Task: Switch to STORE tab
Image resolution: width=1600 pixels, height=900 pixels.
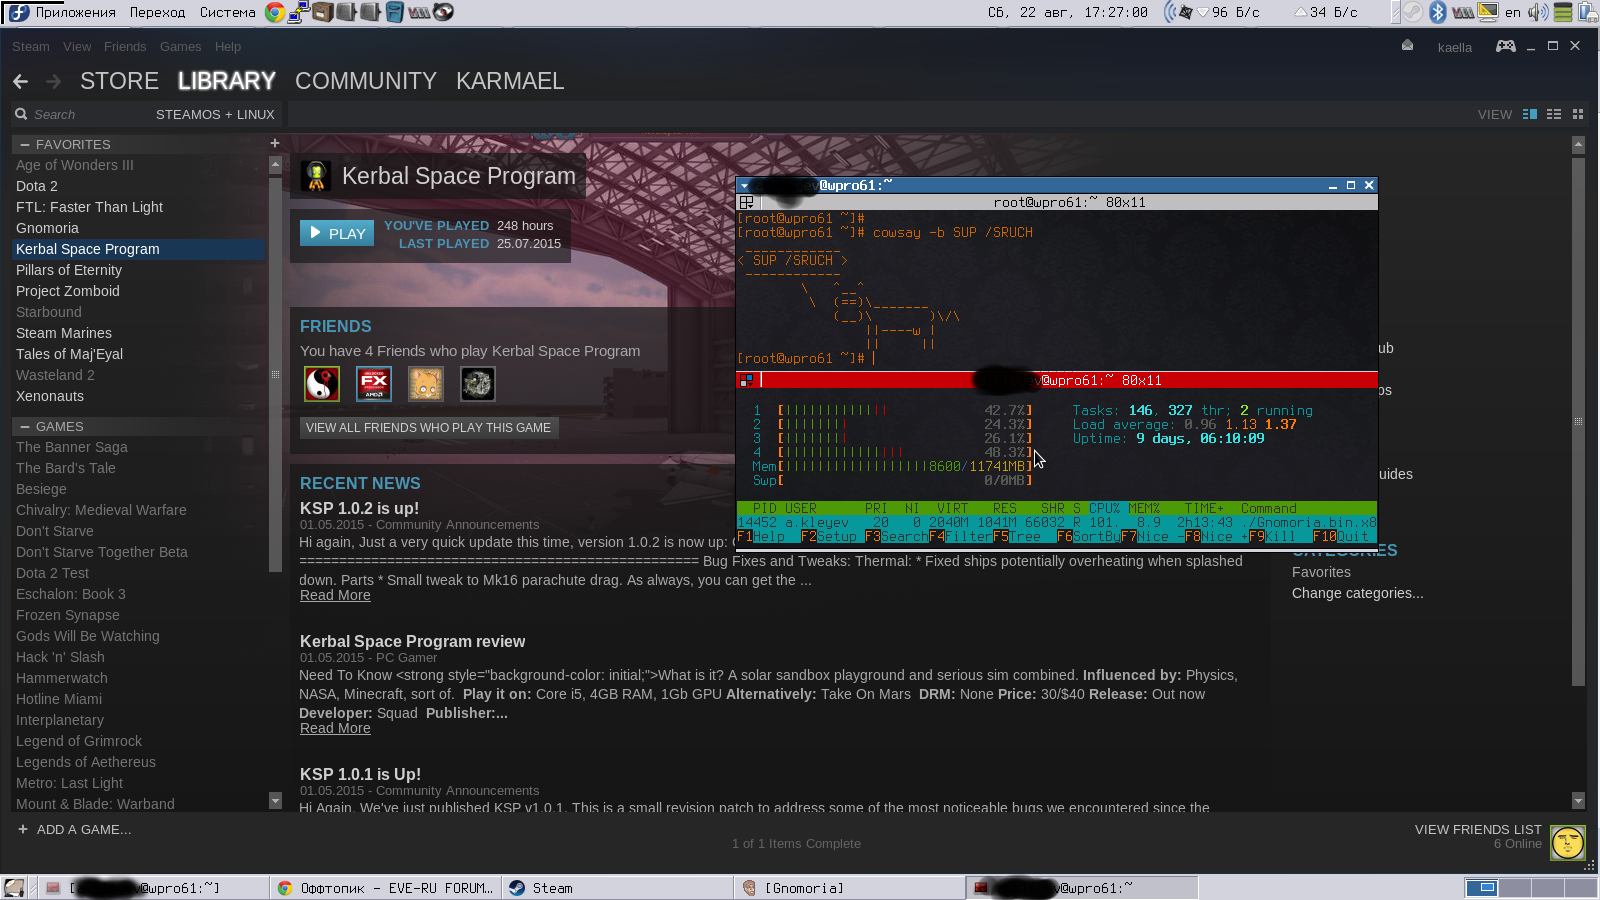Action: point(119,81)
